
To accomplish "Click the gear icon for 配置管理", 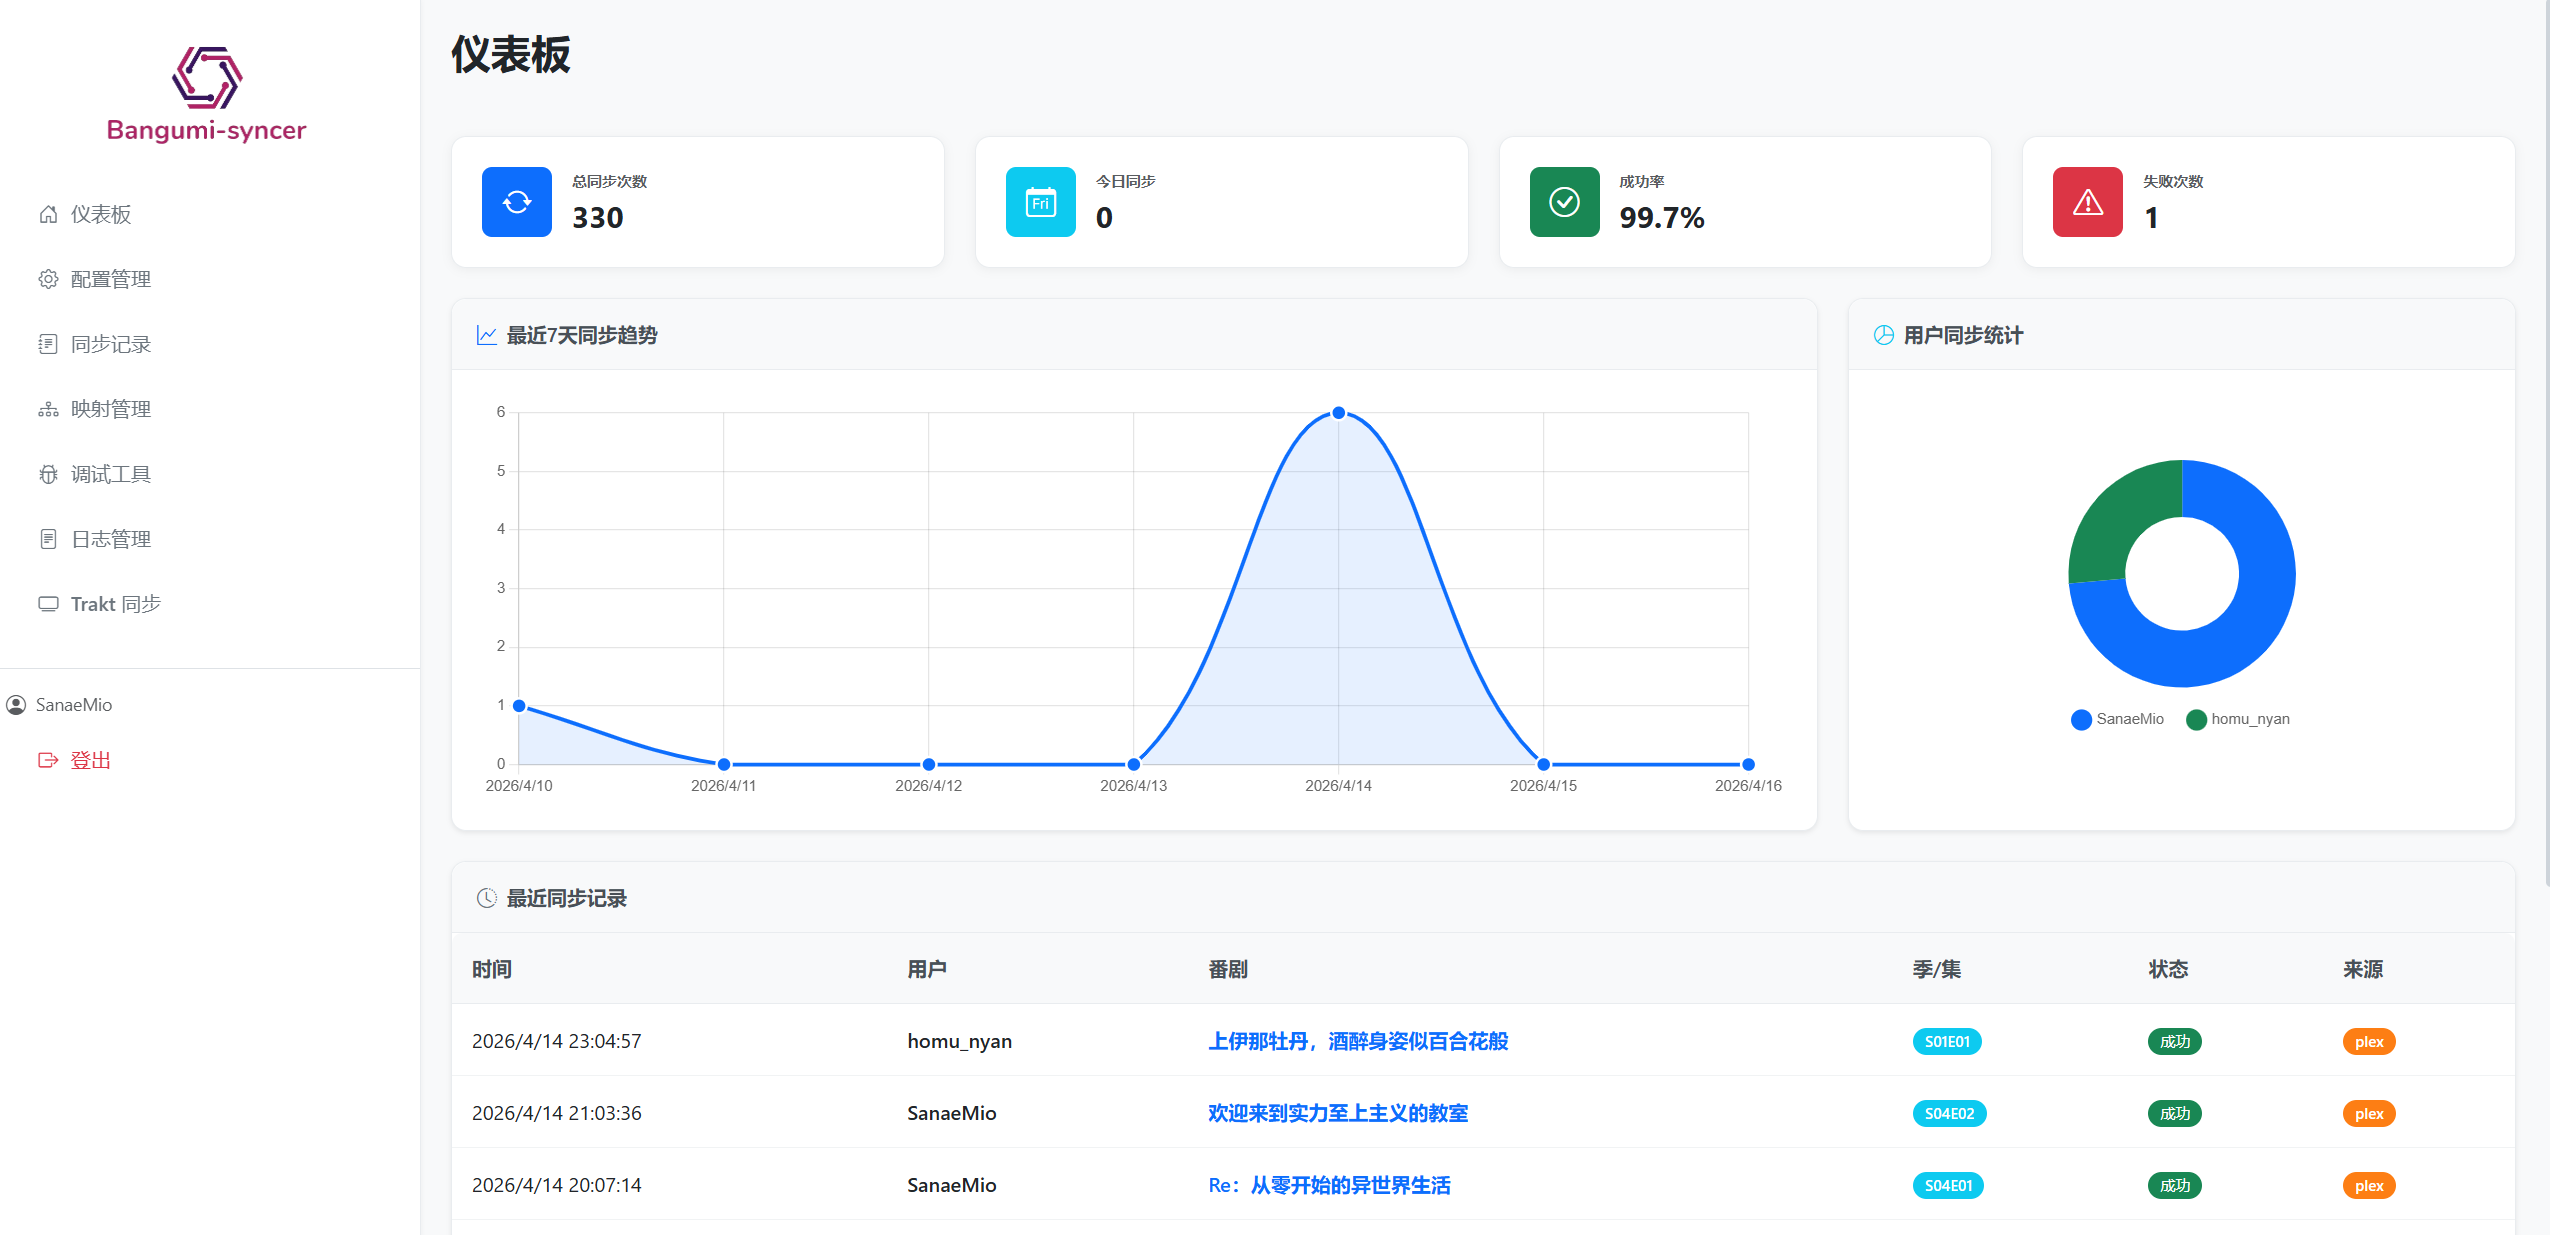I will [x=48, y=278].
